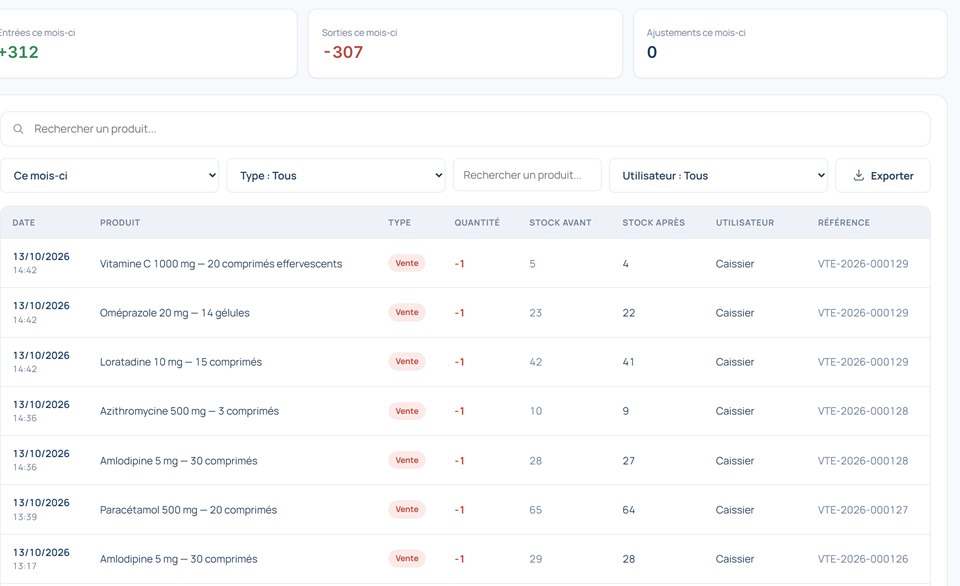Click Amlodipine 5 mg row at 14:36
Screen dimensions: 960x586
coord(465,460)
